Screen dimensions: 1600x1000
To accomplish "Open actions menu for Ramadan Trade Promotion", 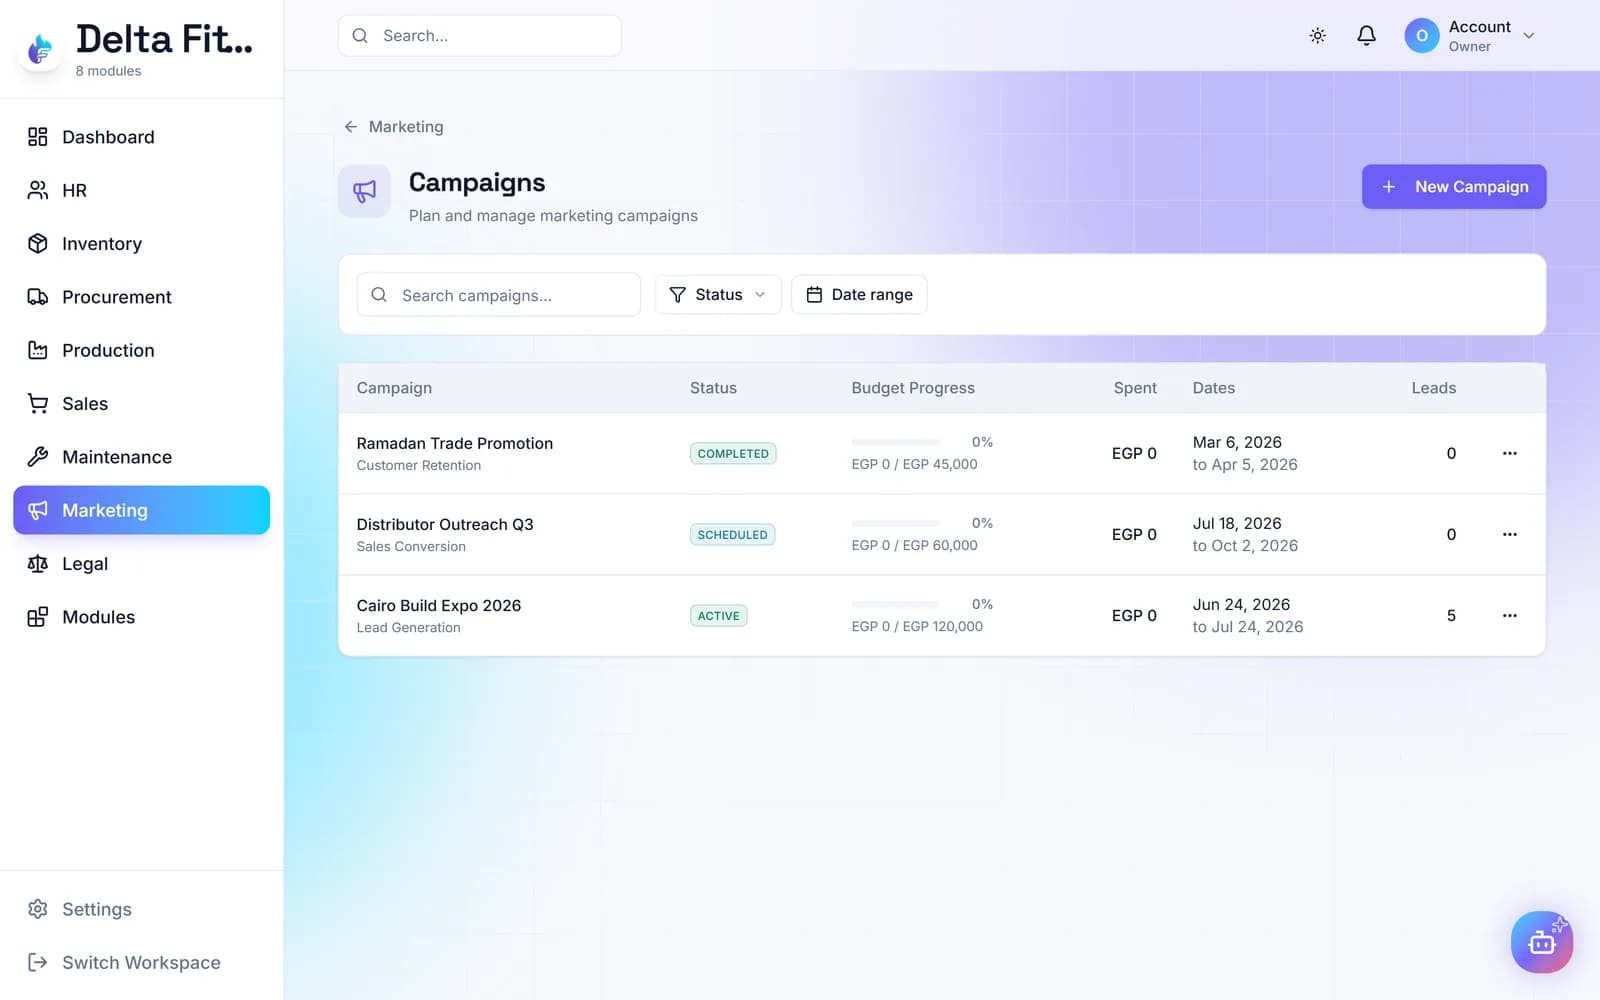I will point(1510,453).
